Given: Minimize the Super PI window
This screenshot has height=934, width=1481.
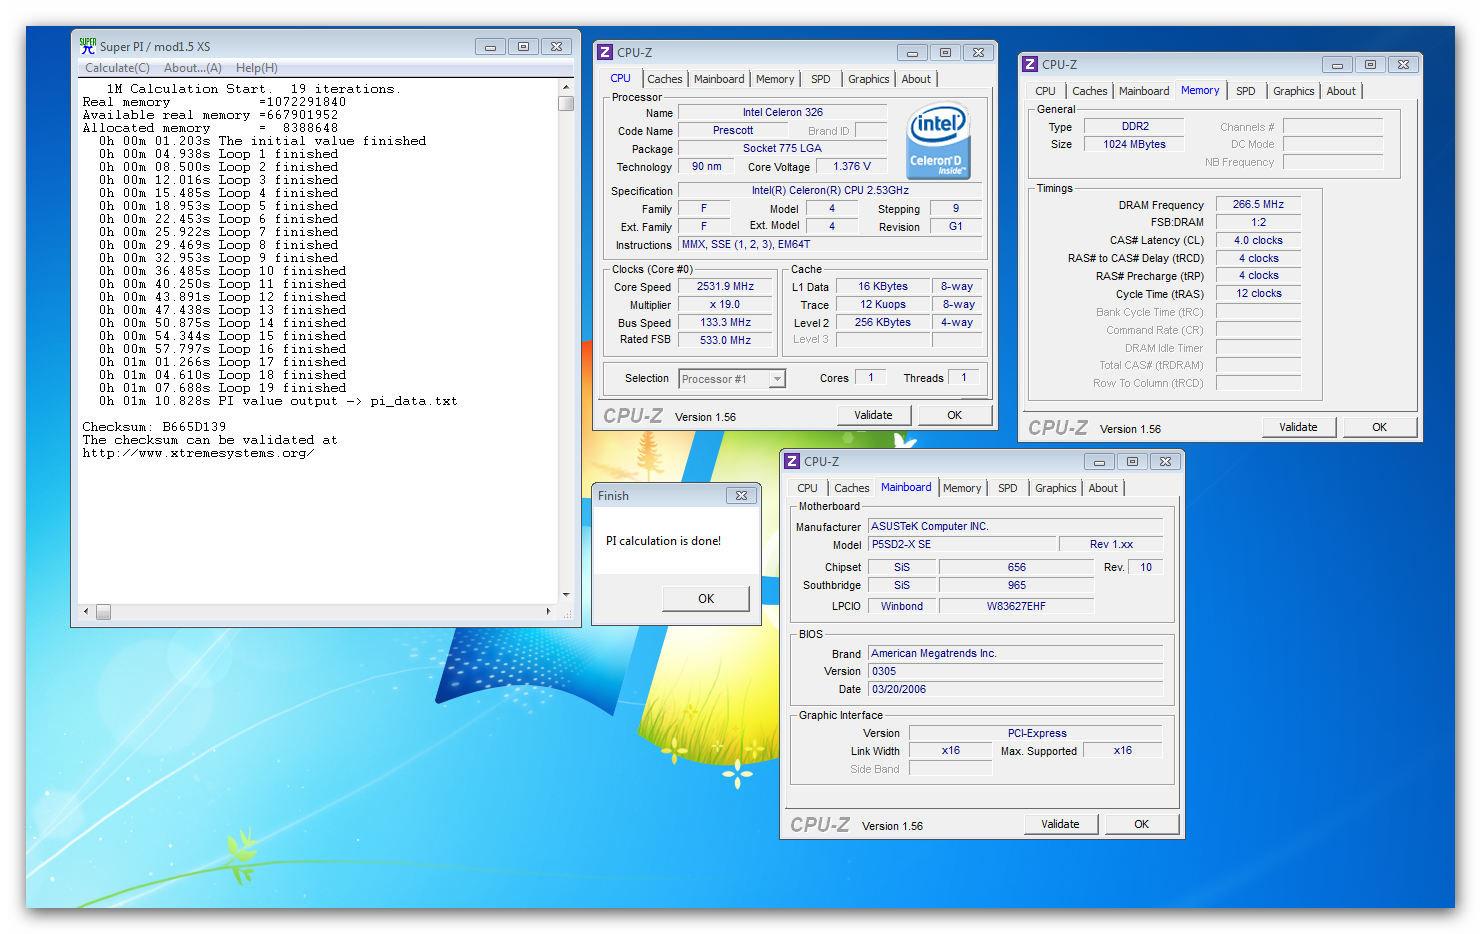Looking at the screenshot, I should click(x=490, y=46).
